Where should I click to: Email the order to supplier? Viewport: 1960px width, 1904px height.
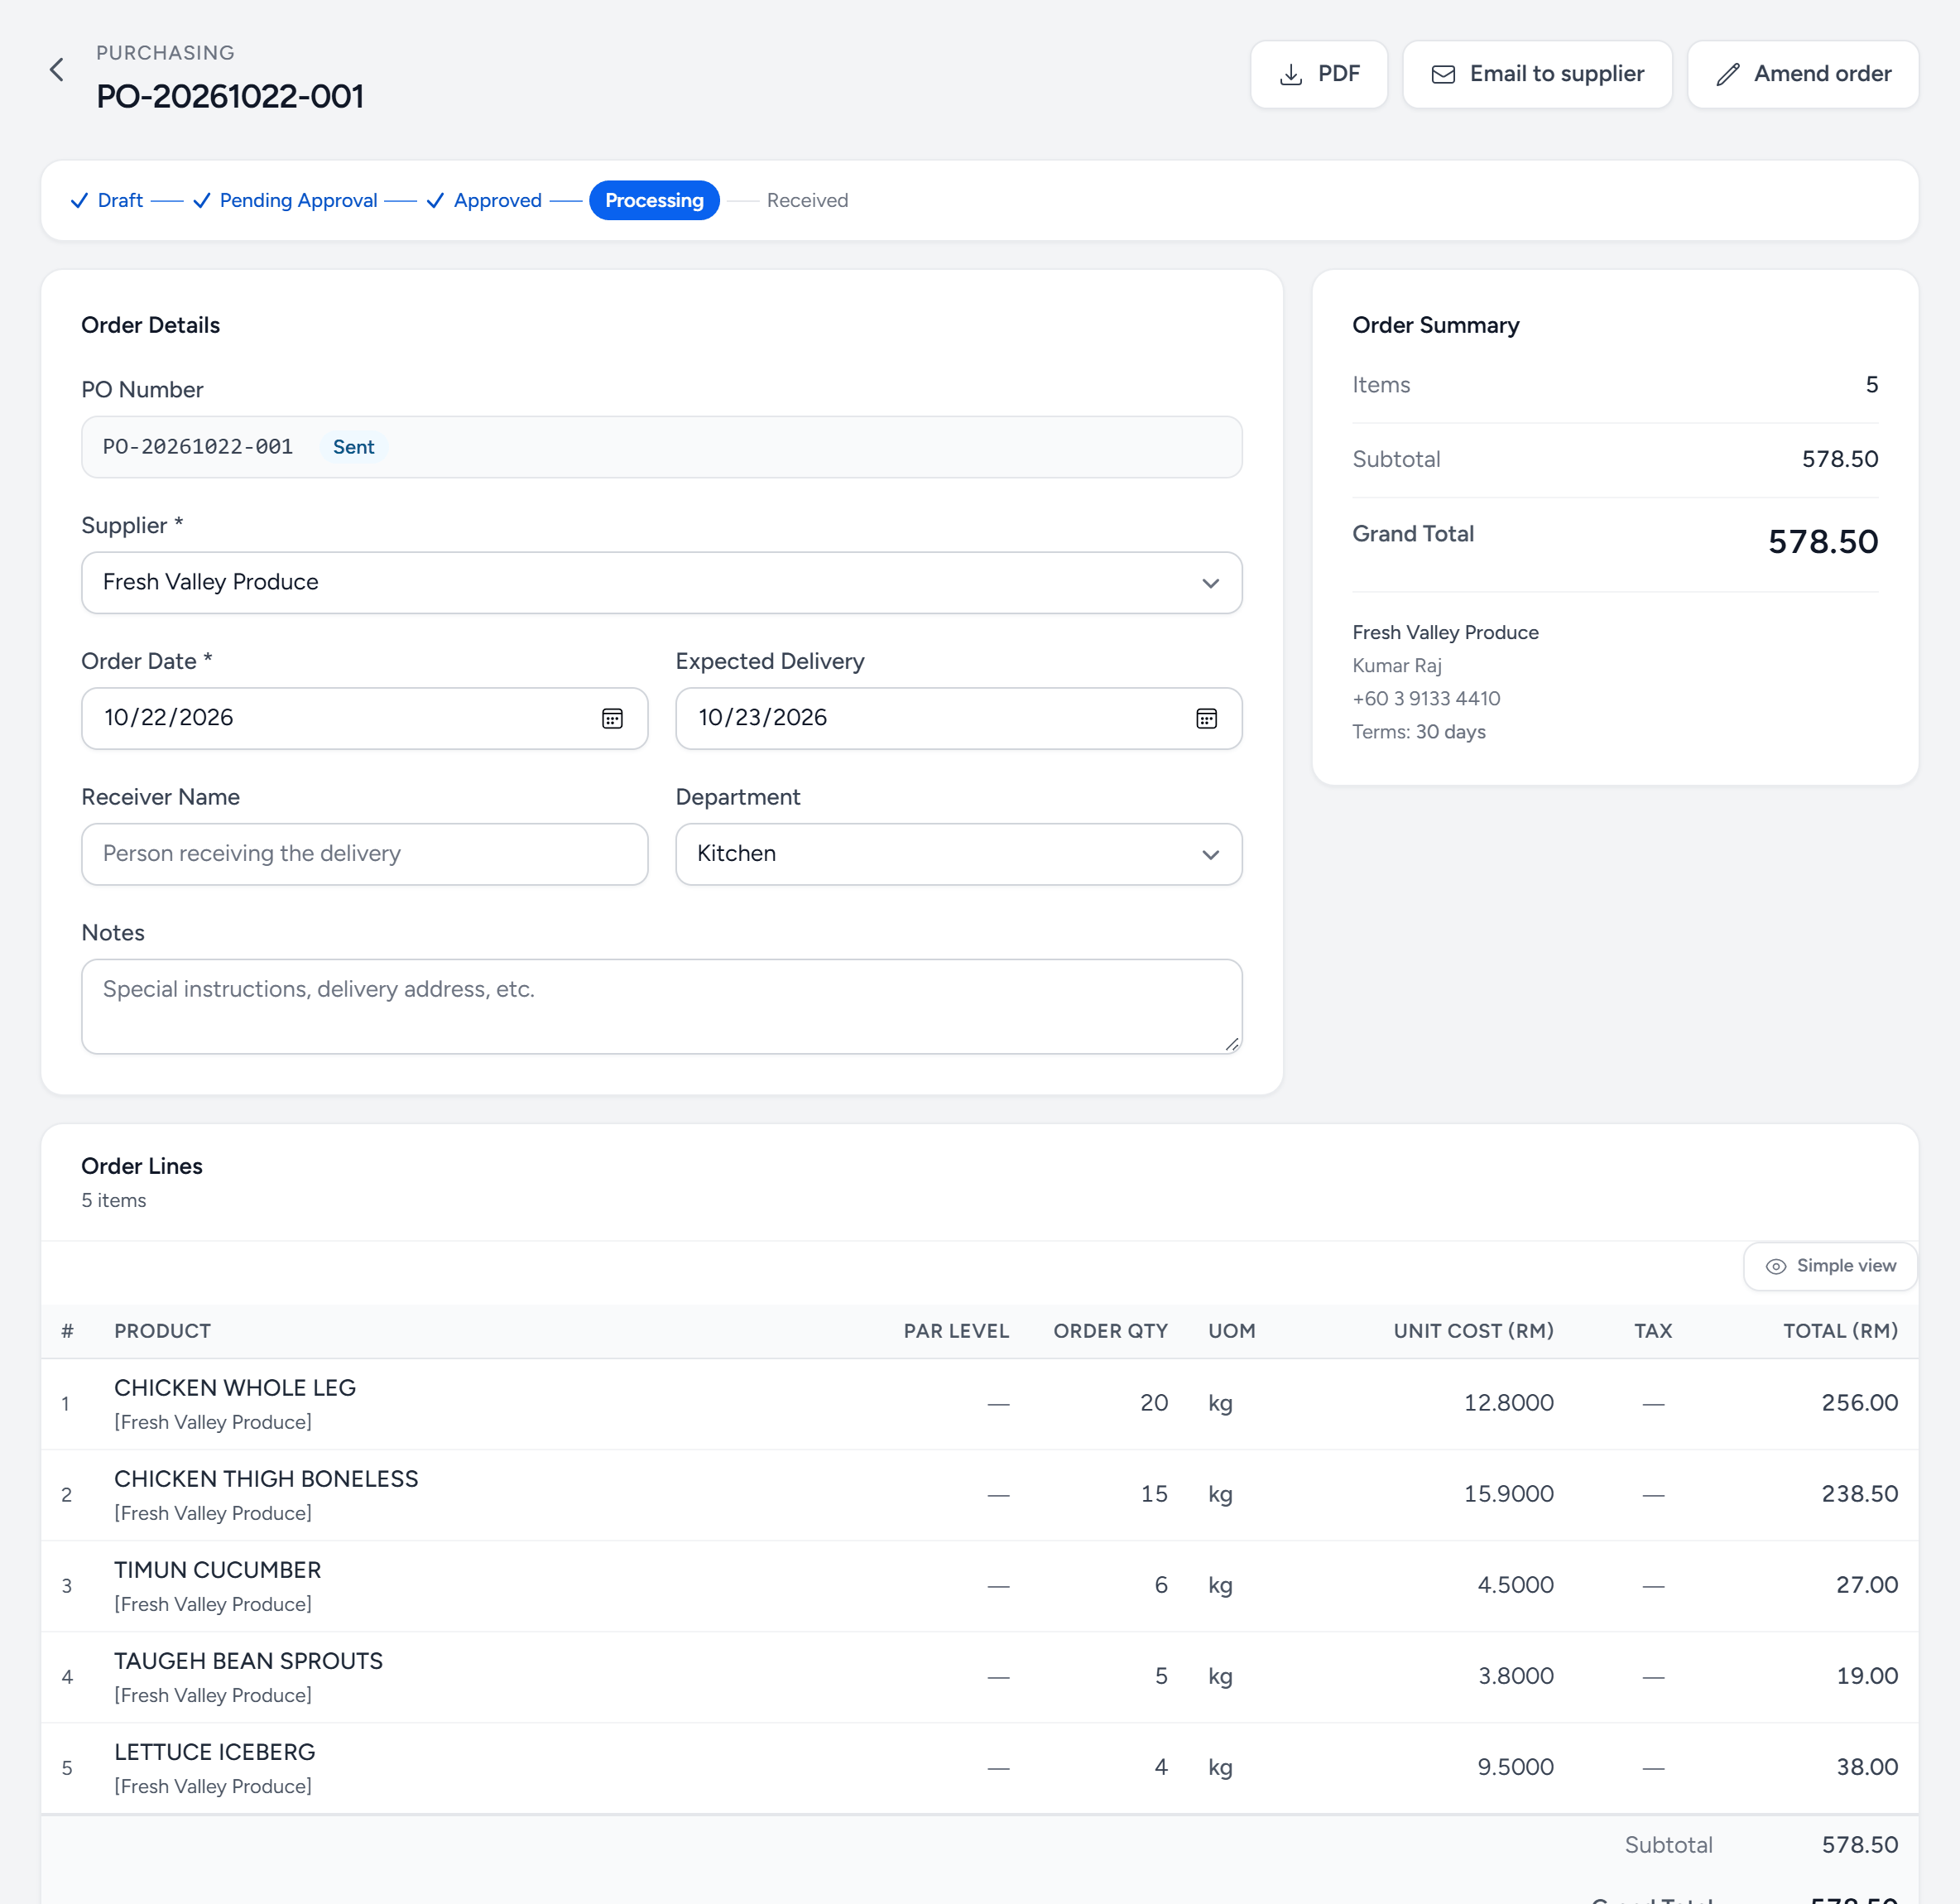1537,74
